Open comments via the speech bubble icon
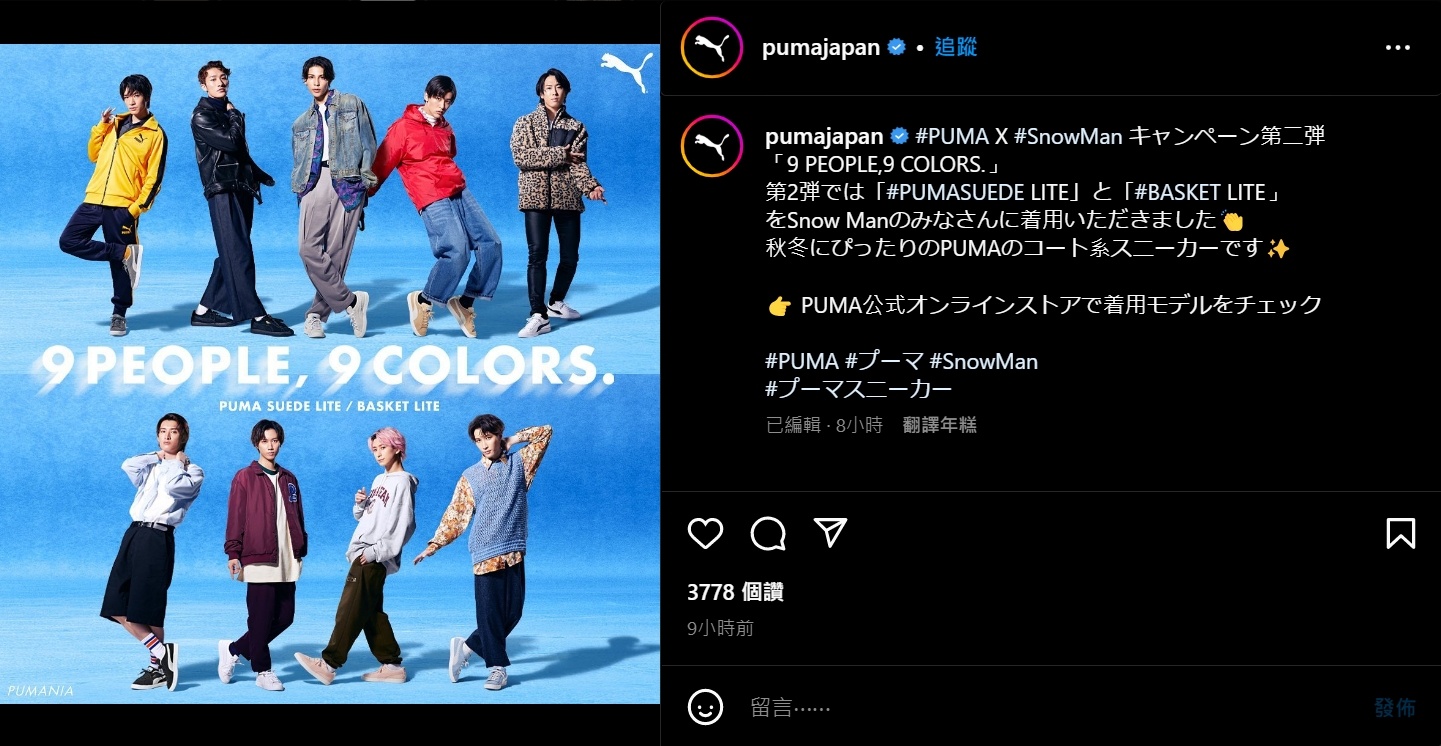This screenshot has width=1441, height=746. click(x=768, y=533)
